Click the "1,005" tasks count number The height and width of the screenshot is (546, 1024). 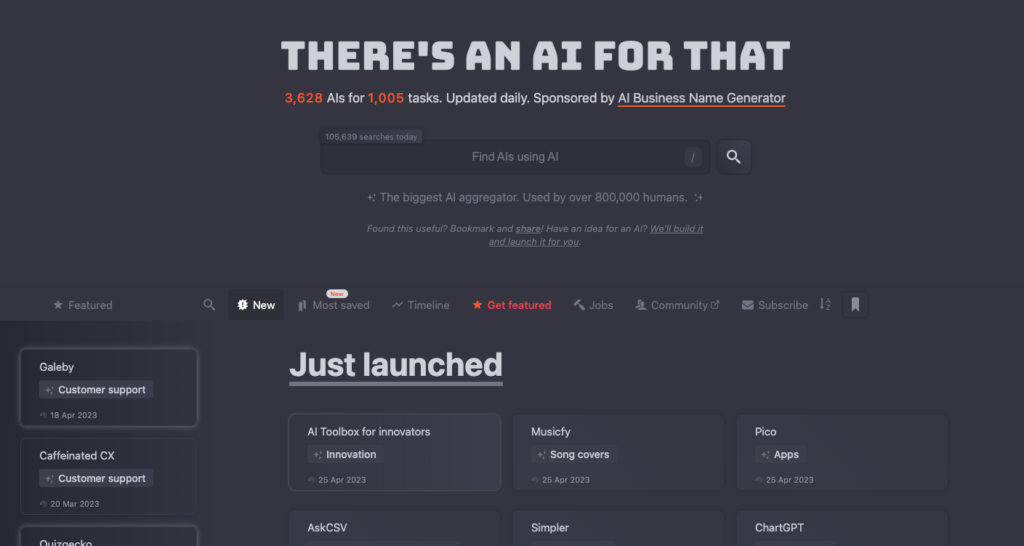click(386, 98)
